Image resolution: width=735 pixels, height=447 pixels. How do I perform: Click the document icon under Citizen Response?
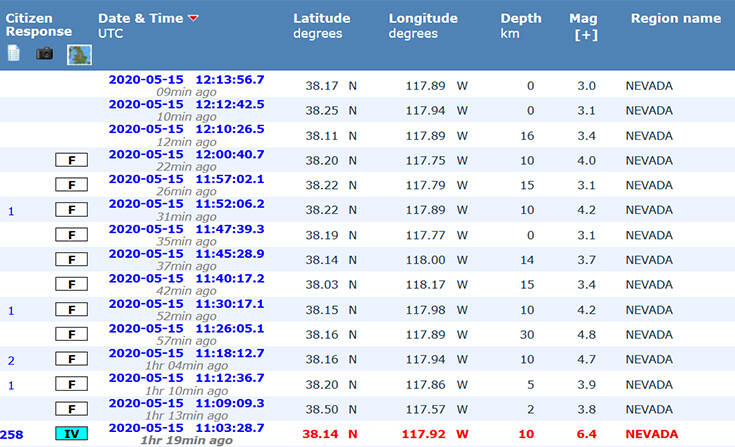click(14, 53)
